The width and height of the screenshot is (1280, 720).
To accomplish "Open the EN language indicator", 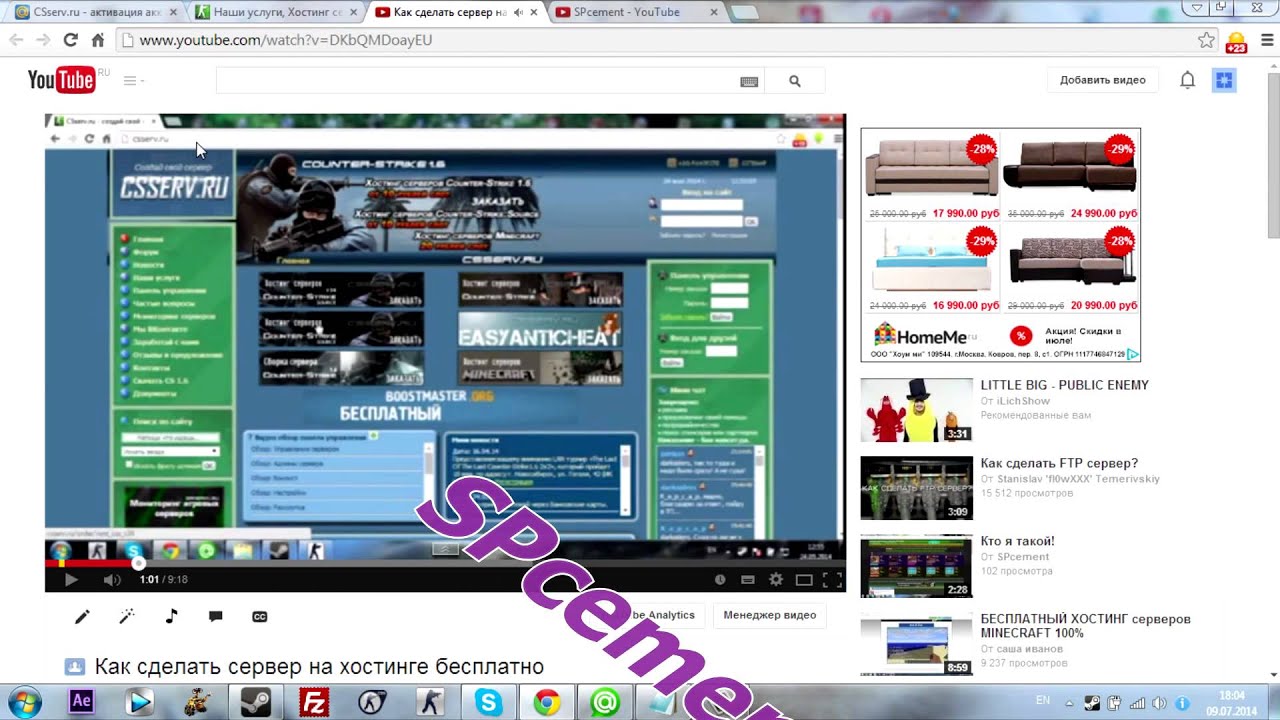I will (x=1042, y=700).
